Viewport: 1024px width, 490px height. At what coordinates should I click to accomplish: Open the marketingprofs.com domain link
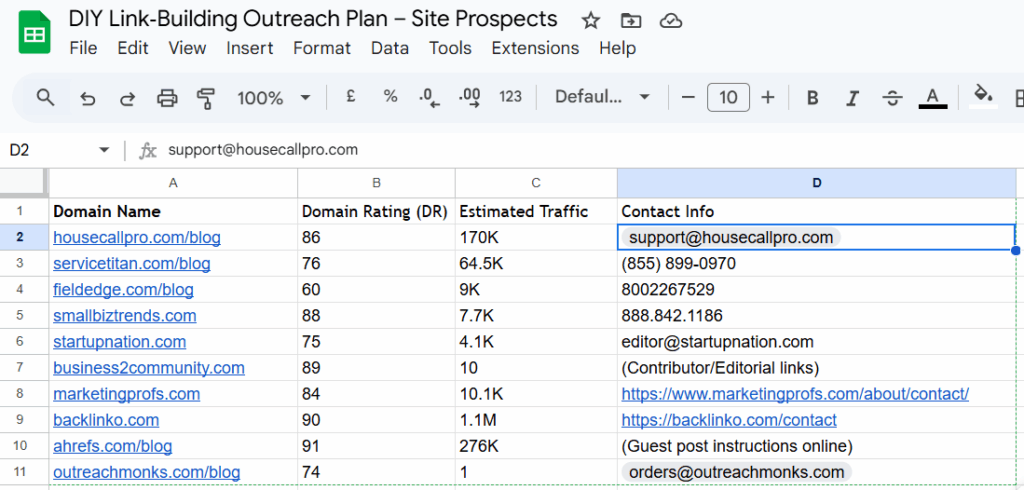pos(127,395)
